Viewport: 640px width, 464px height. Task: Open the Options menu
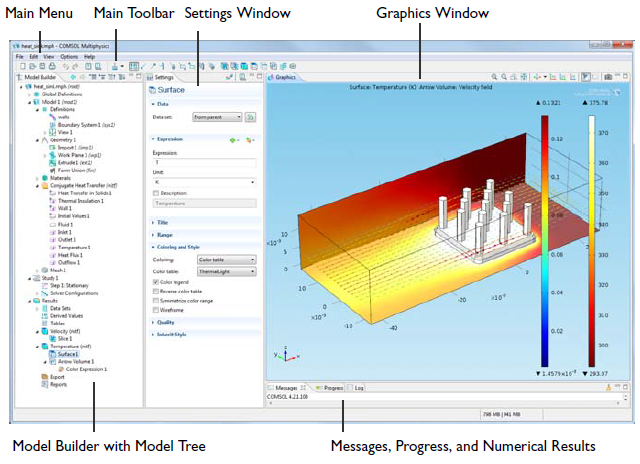(x=69, y=57)
